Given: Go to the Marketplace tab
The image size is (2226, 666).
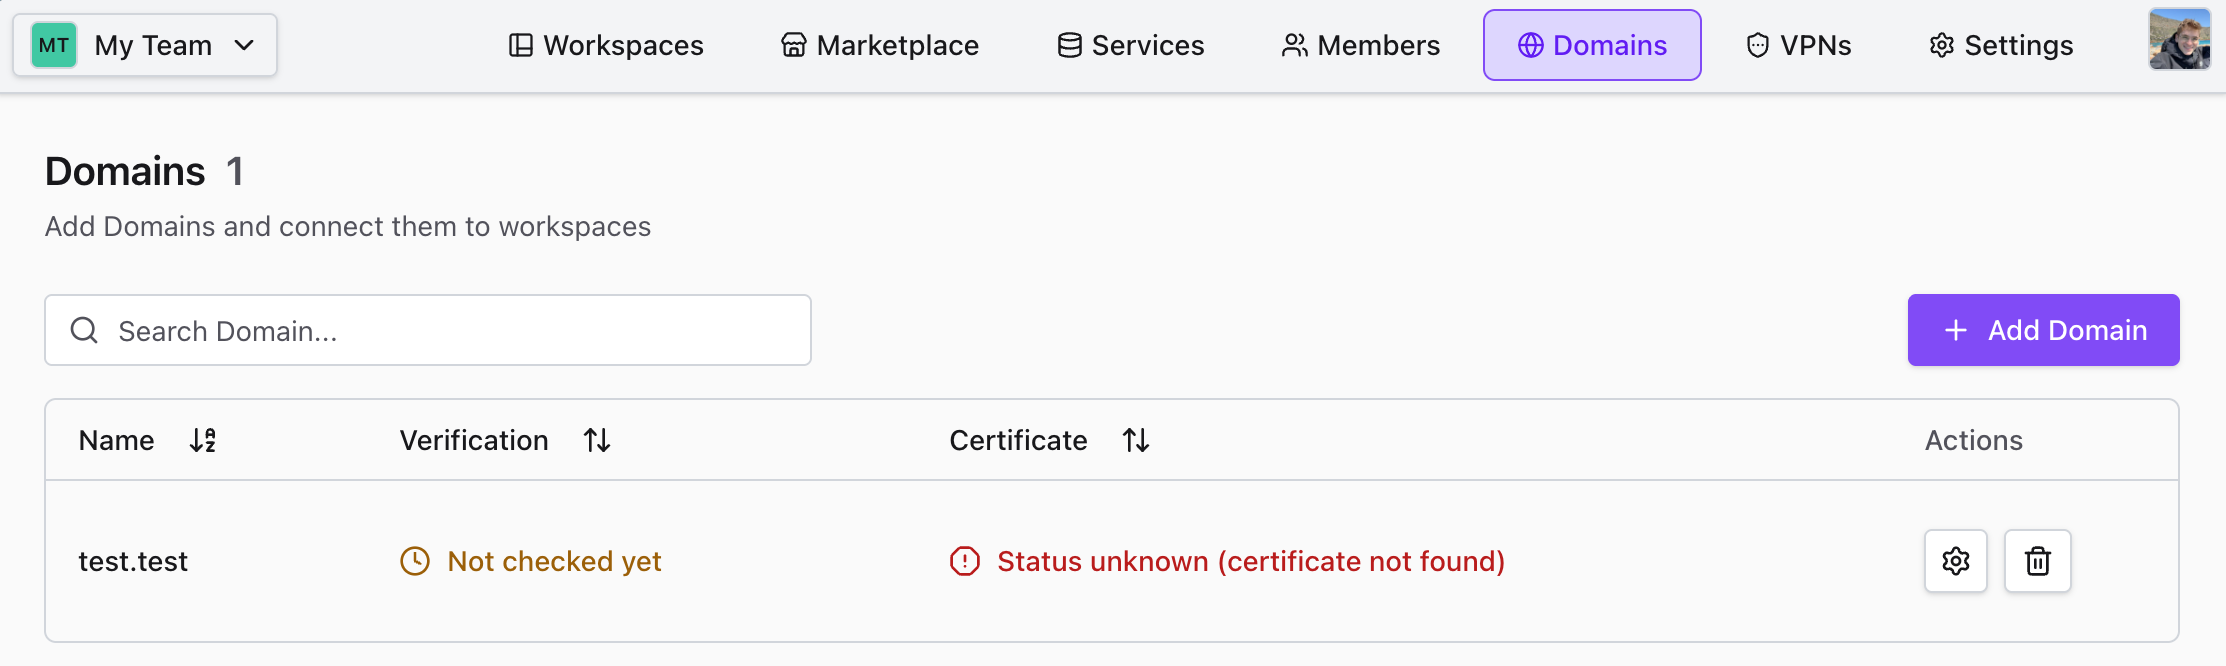Looking at the screenshot, I should (x=880, y=45).
